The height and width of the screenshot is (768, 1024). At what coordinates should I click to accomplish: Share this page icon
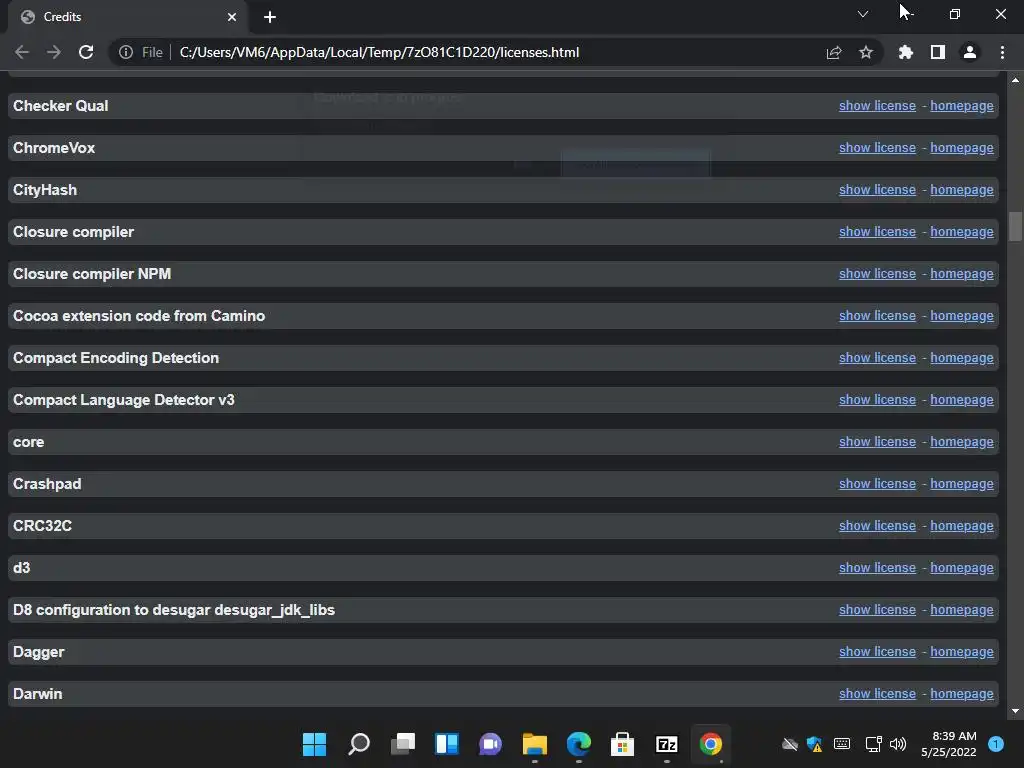point(834,52)
